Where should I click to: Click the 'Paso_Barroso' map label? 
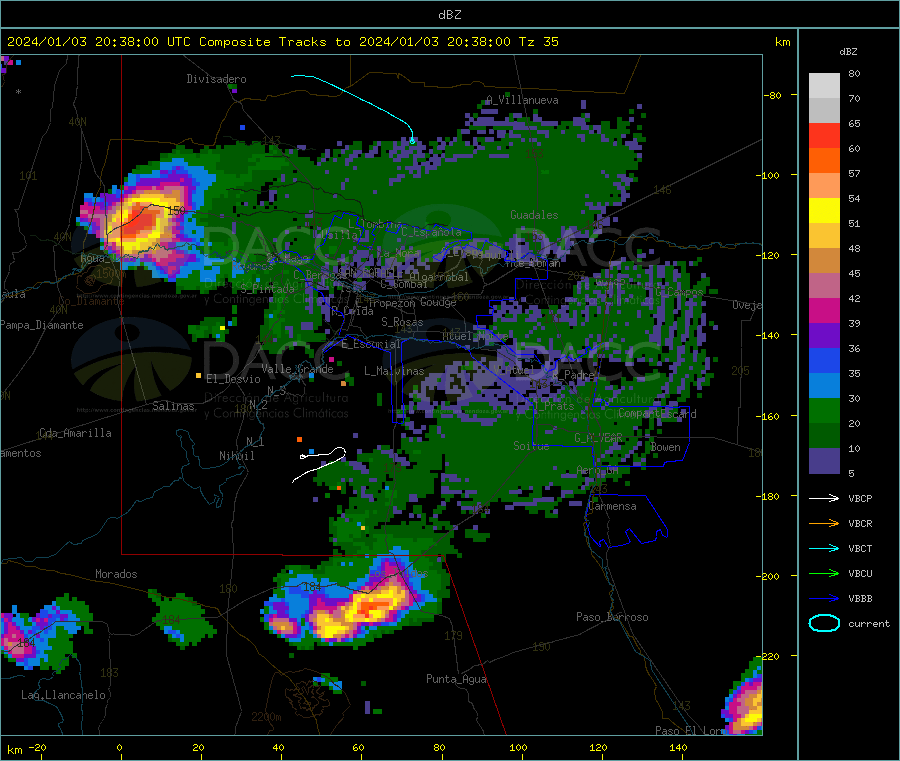click(x=612, y=617)
